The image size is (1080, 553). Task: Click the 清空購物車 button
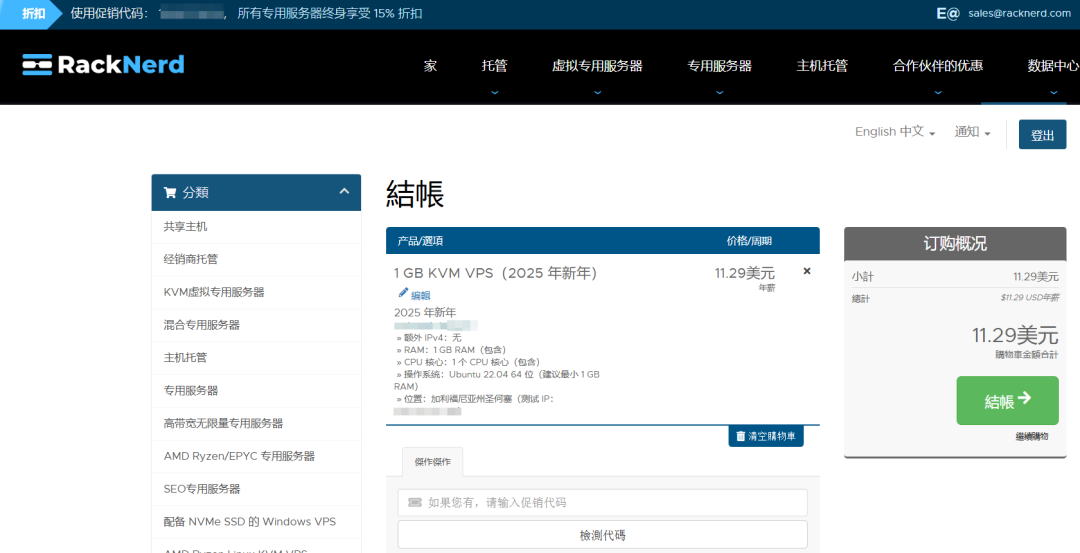coord(766,436)
